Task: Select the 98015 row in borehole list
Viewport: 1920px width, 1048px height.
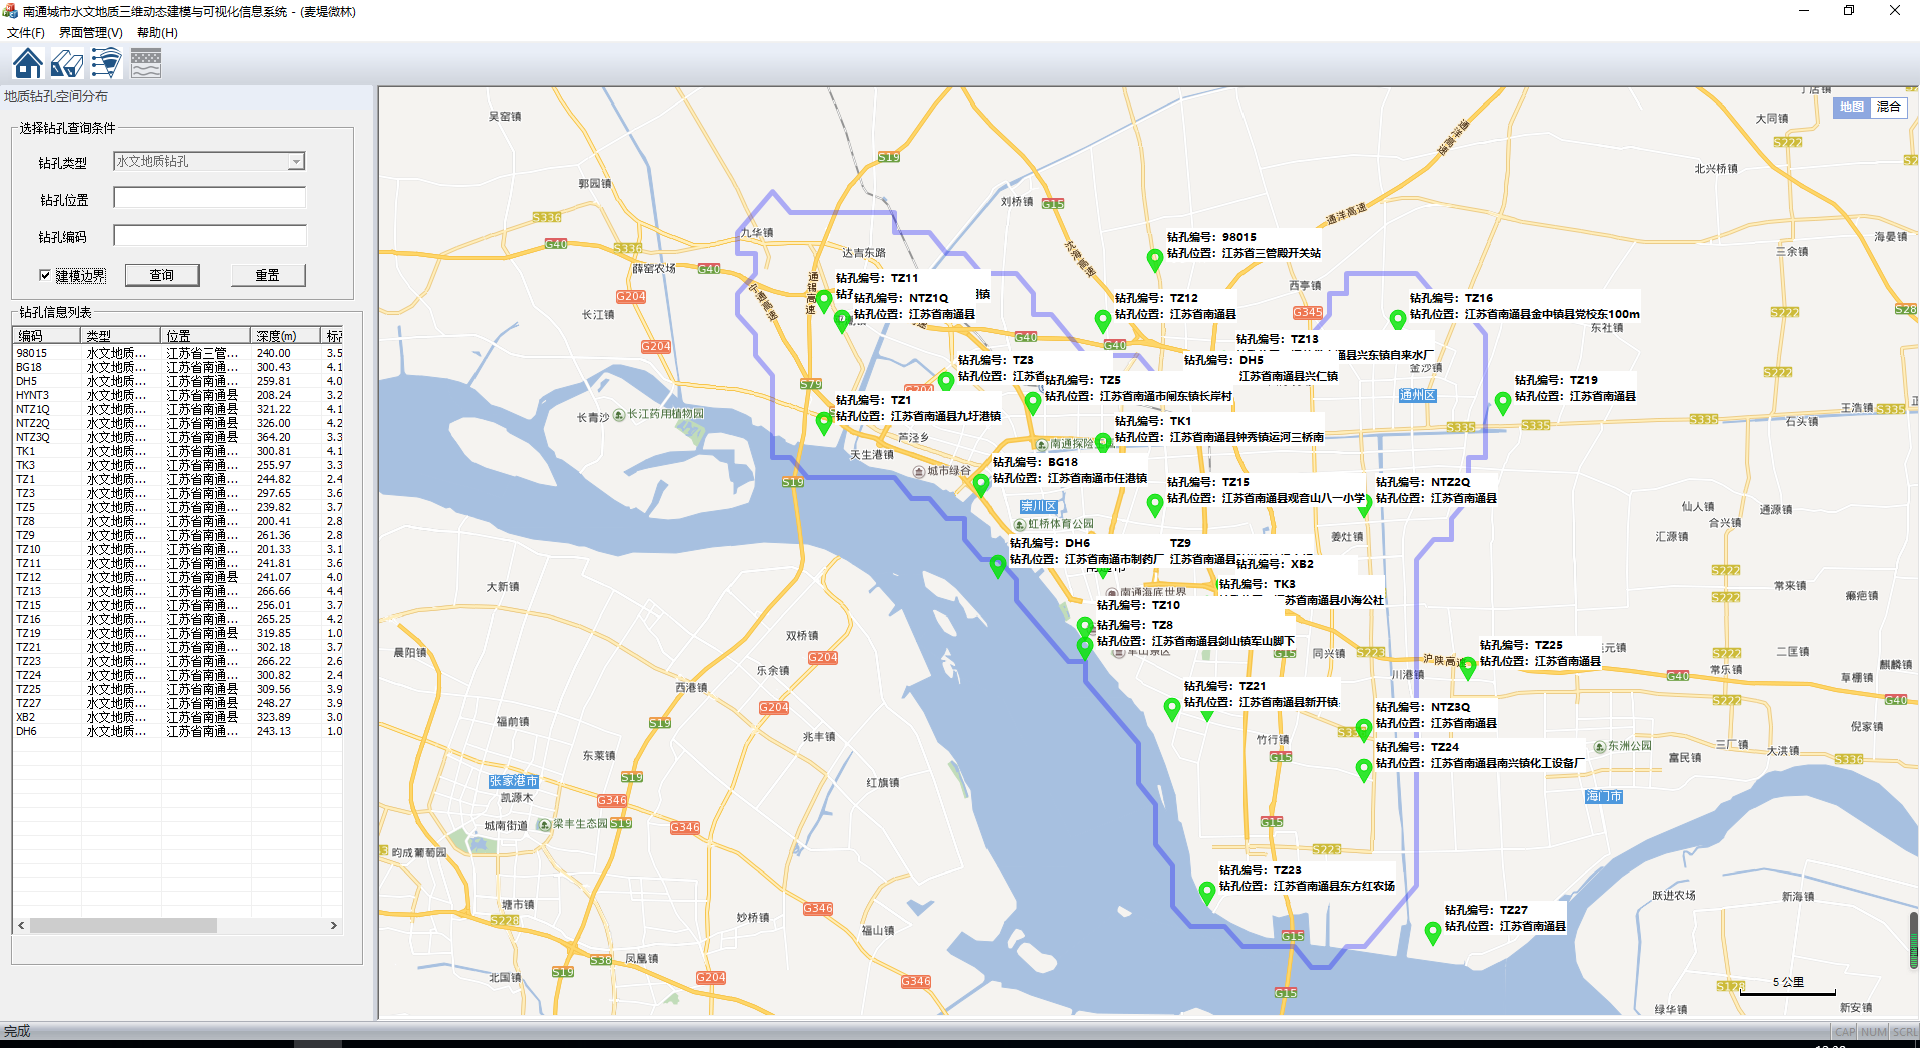Action: tap(178, 353)
